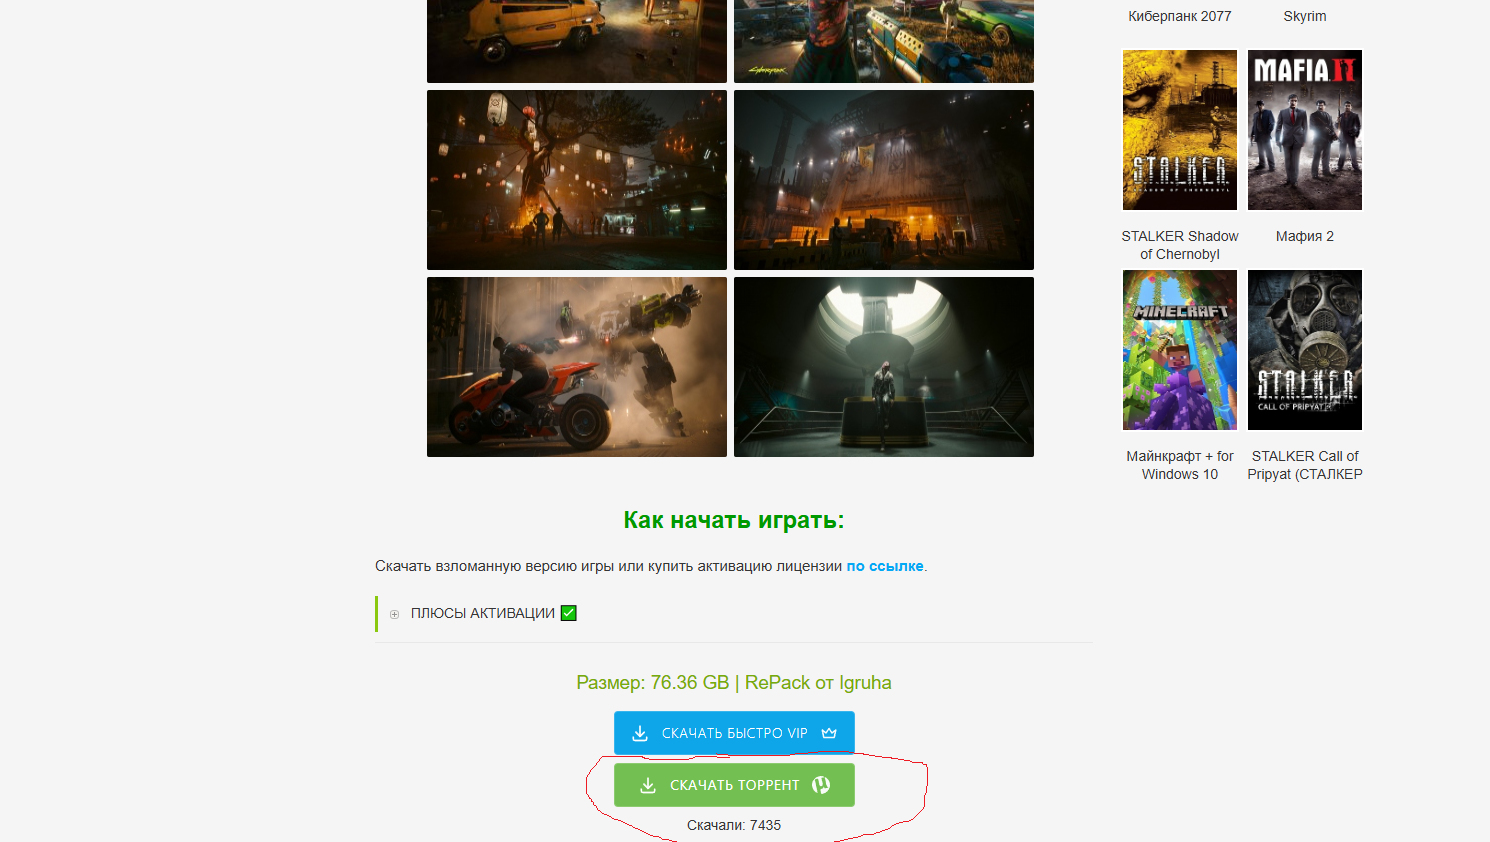Open the STALKER Call of Pripyat gas mask cover
The width and height of the screenshot is (1490, 842).
[1305, 350]
